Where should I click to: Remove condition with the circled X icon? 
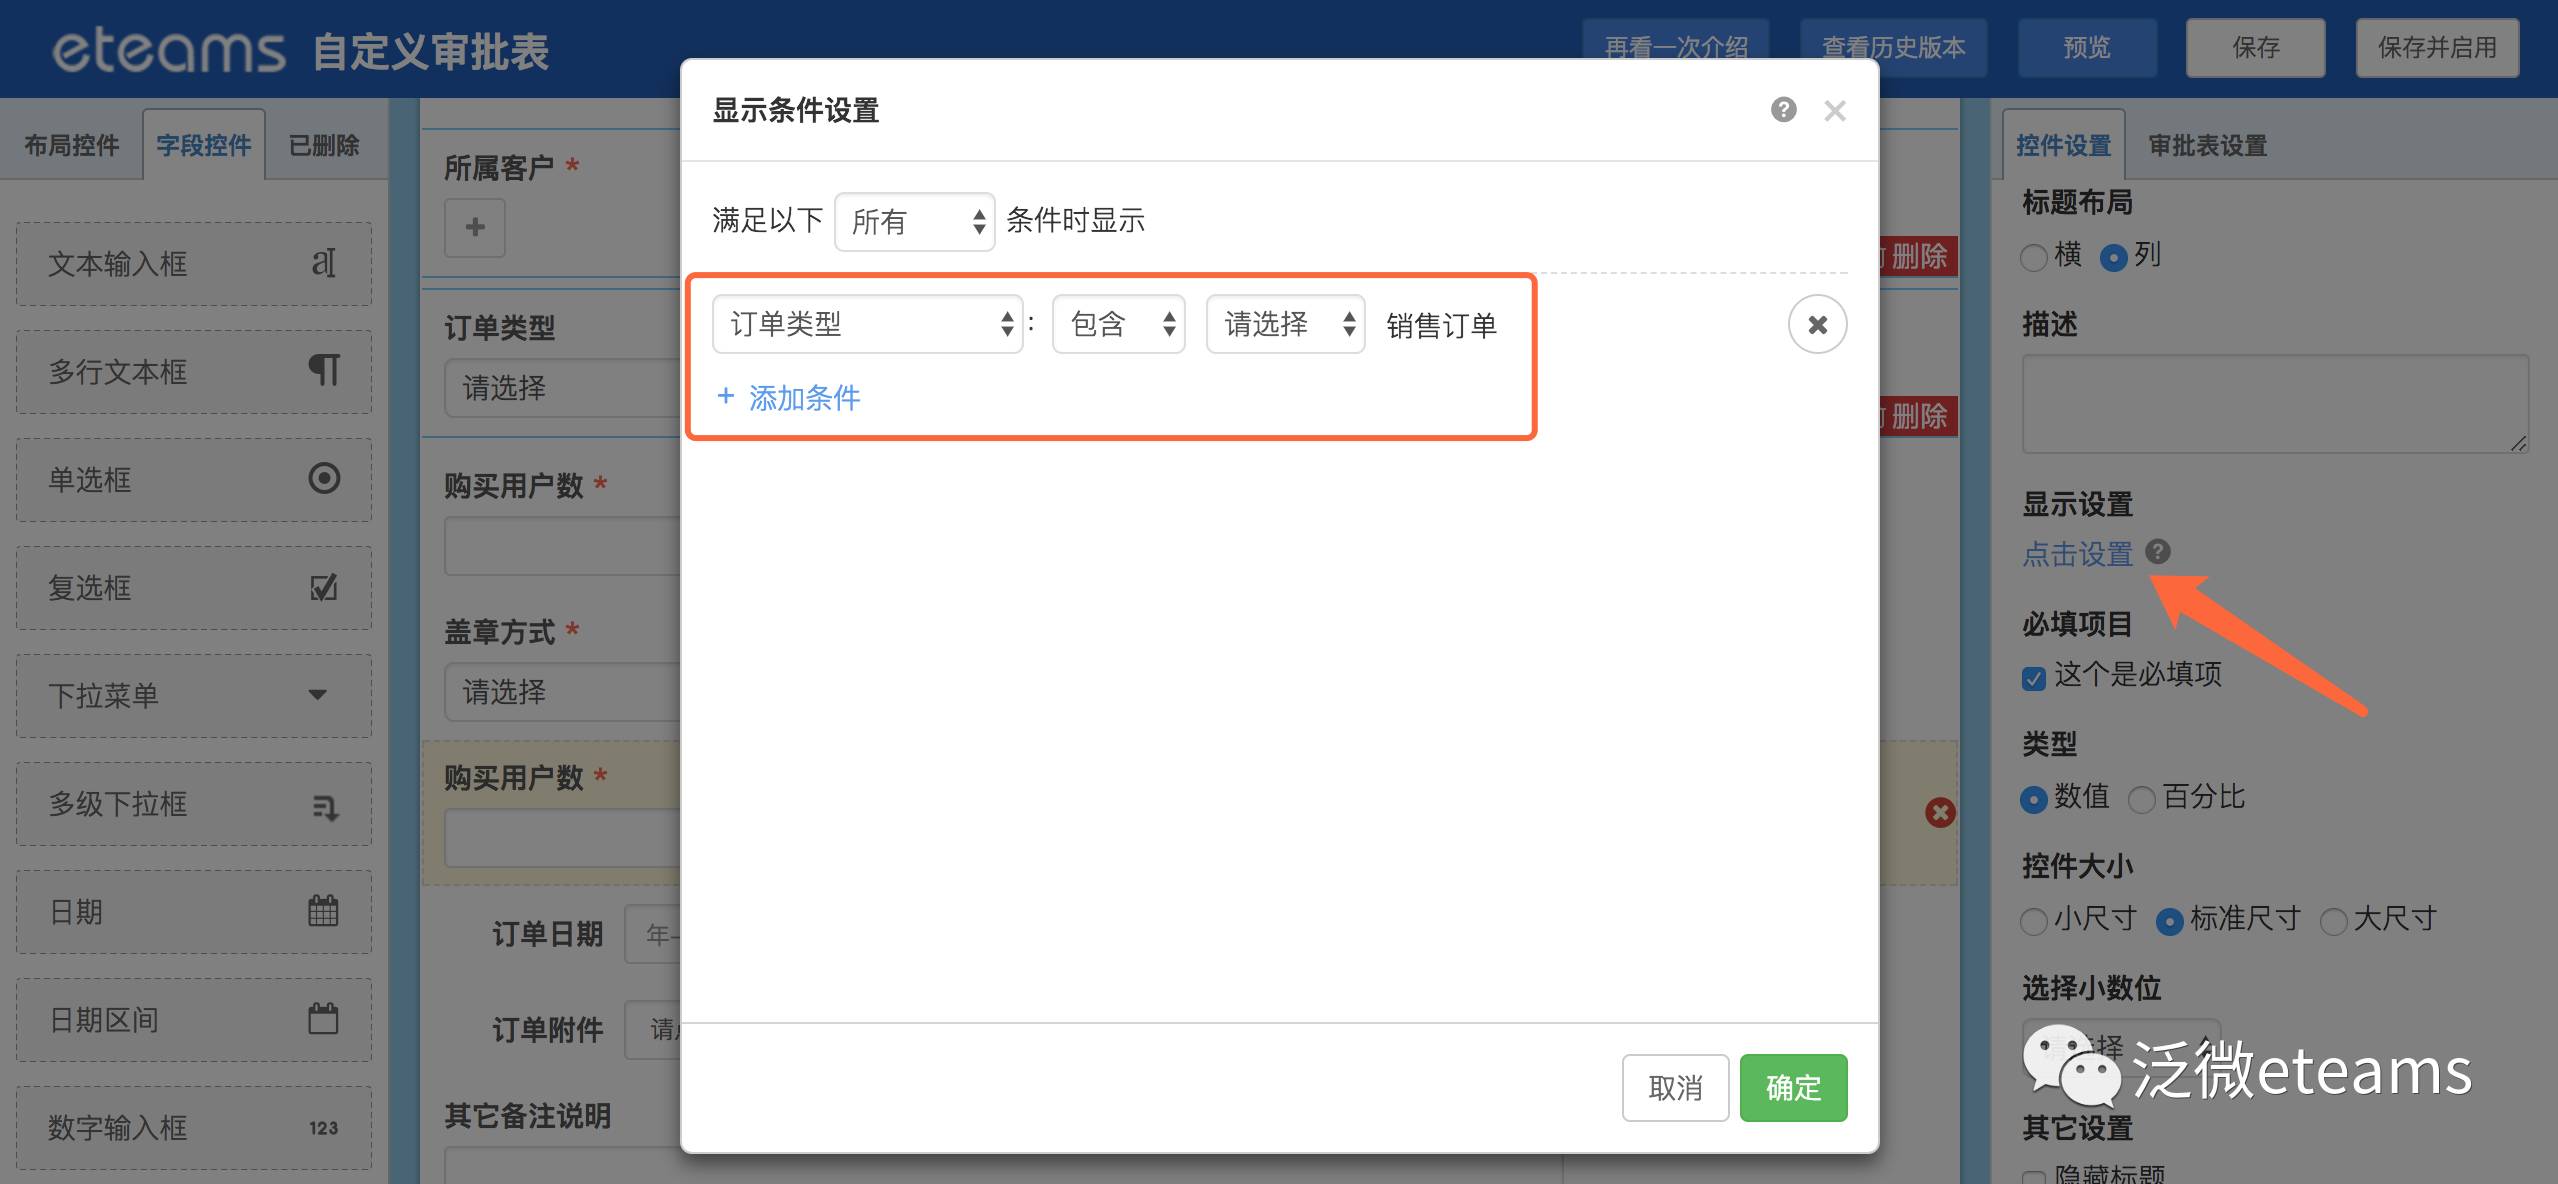click(x=1817, y=324)
